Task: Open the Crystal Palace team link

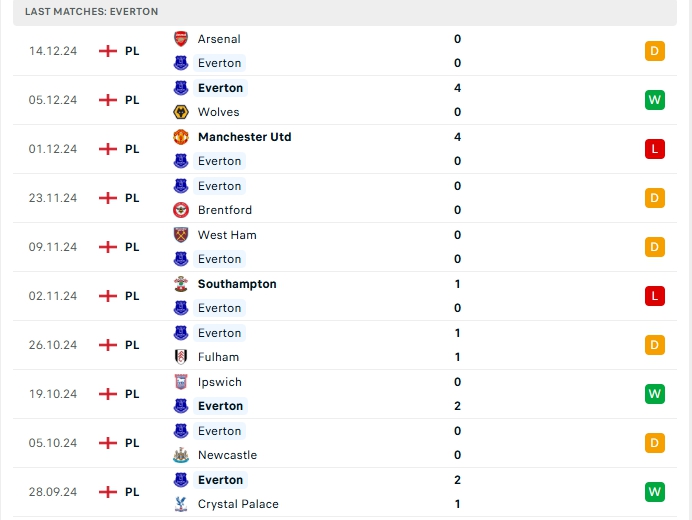Action: tap(238, 504)
